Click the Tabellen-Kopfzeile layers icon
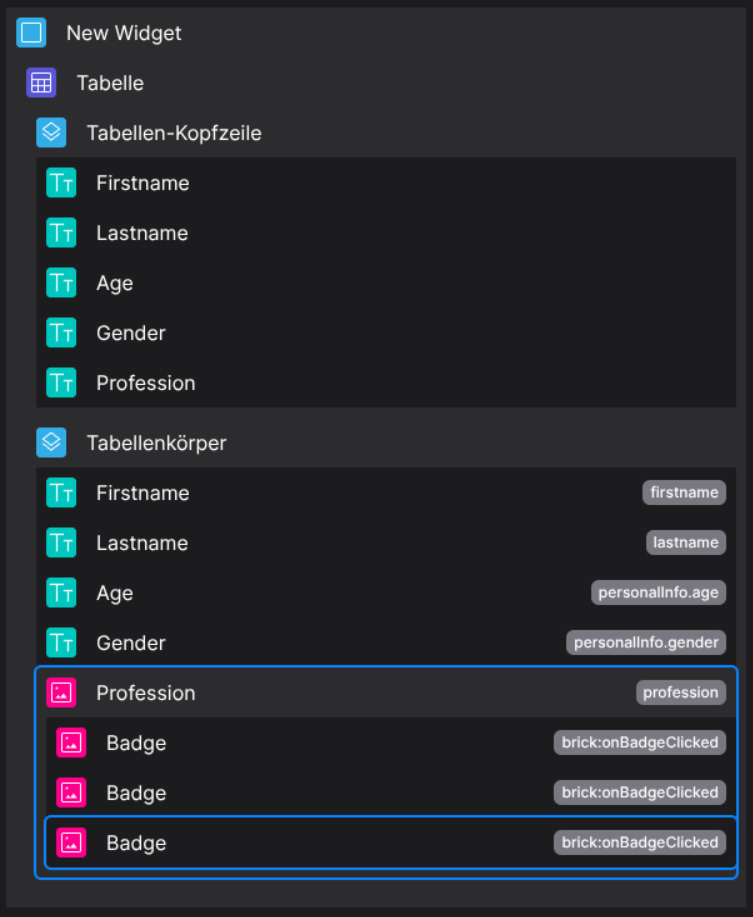The height and width of the screenshot is (917, 753). [x=51, y=133]
